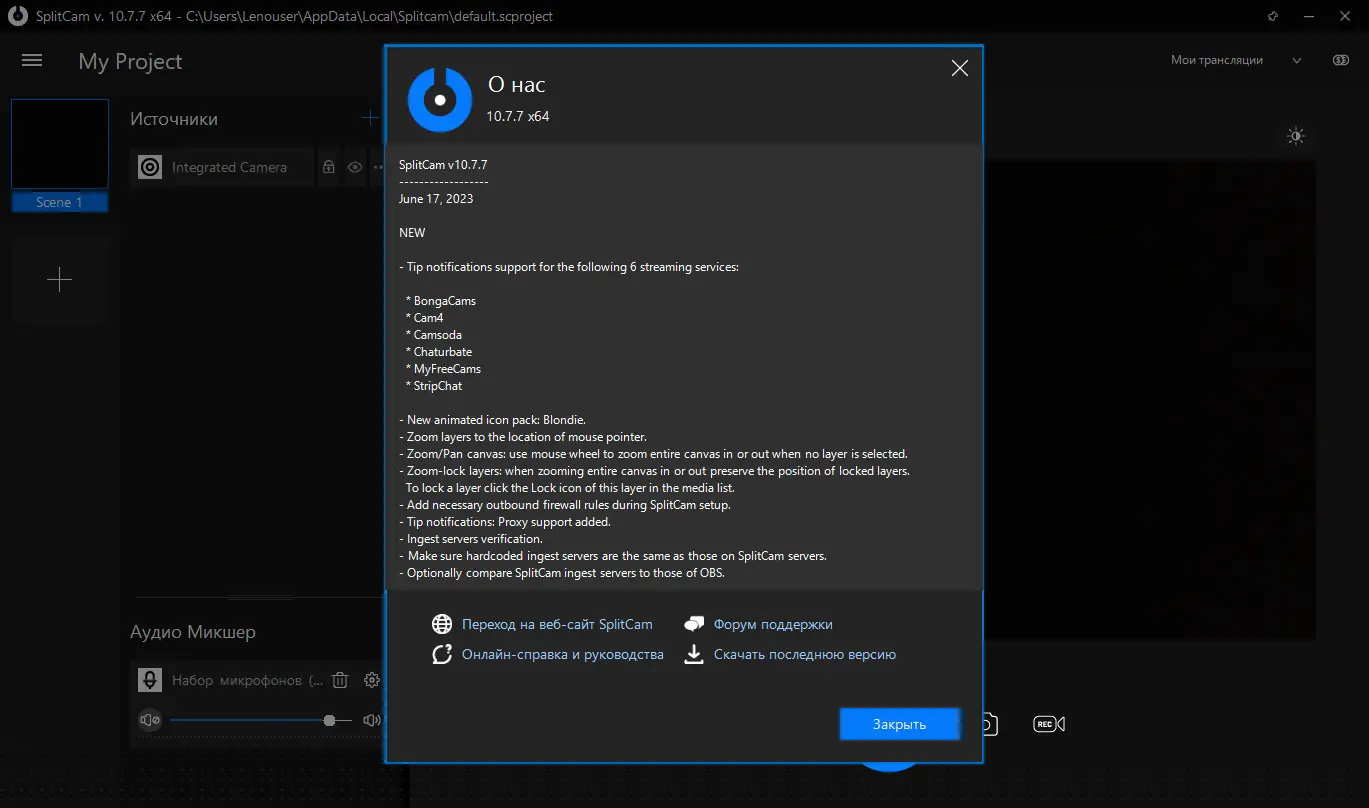Click the Camsoda list entry

[x=438, y=335]
